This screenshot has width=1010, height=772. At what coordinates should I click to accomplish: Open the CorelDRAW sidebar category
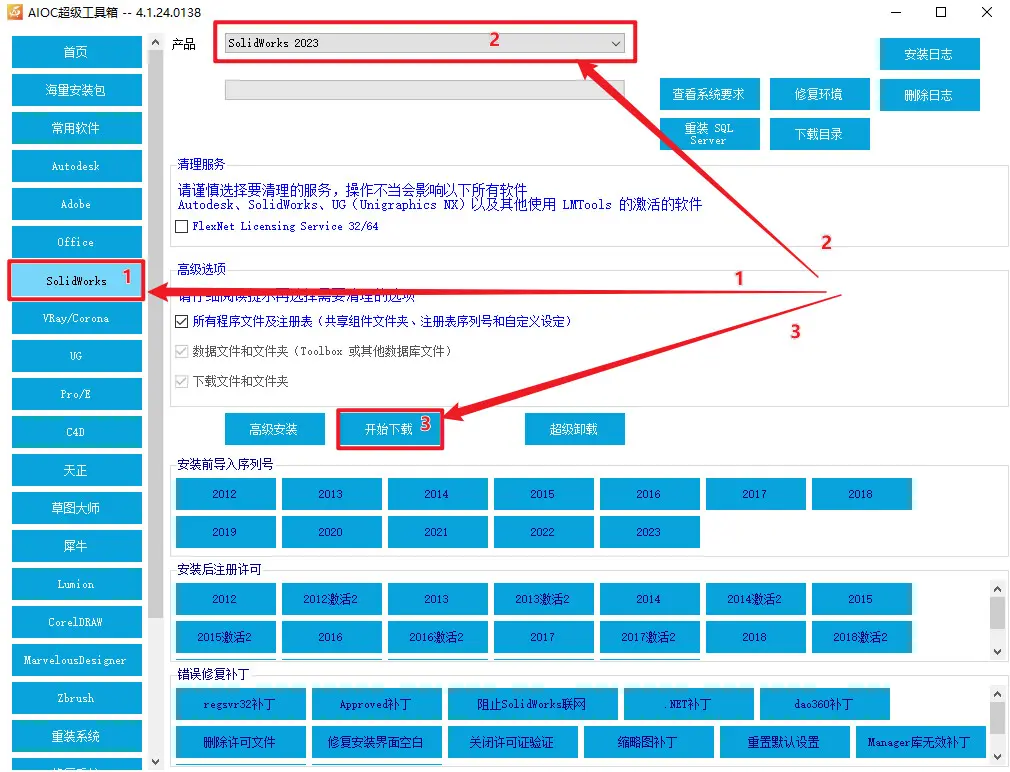(77, 622)
